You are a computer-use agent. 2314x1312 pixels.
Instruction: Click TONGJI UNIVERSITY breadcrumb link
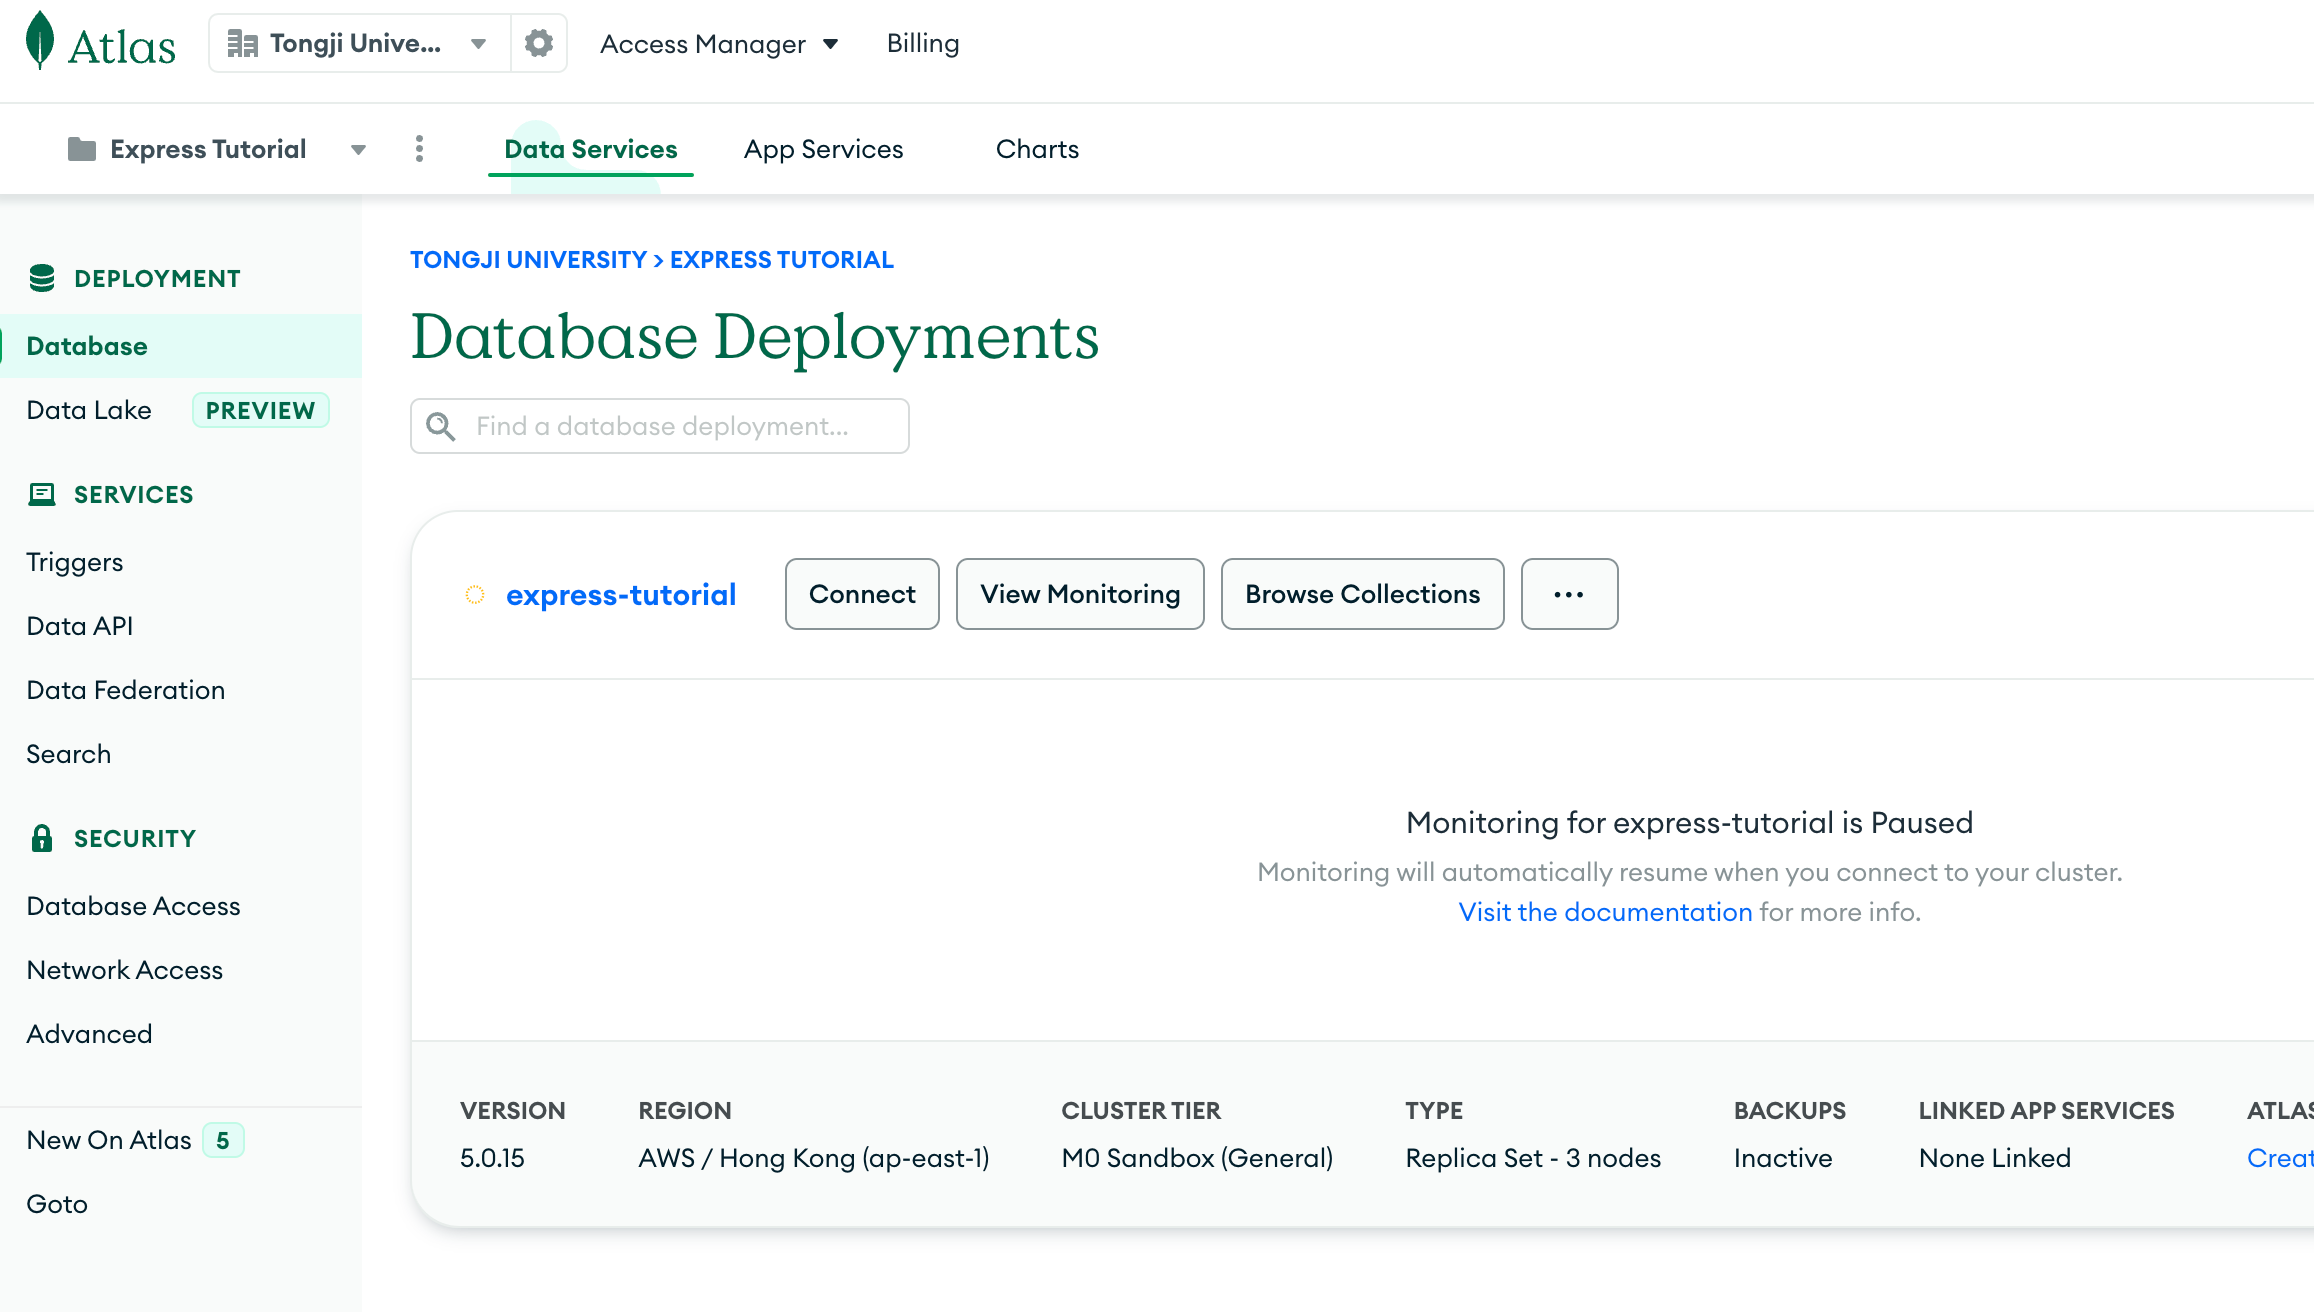click(529, 260)
